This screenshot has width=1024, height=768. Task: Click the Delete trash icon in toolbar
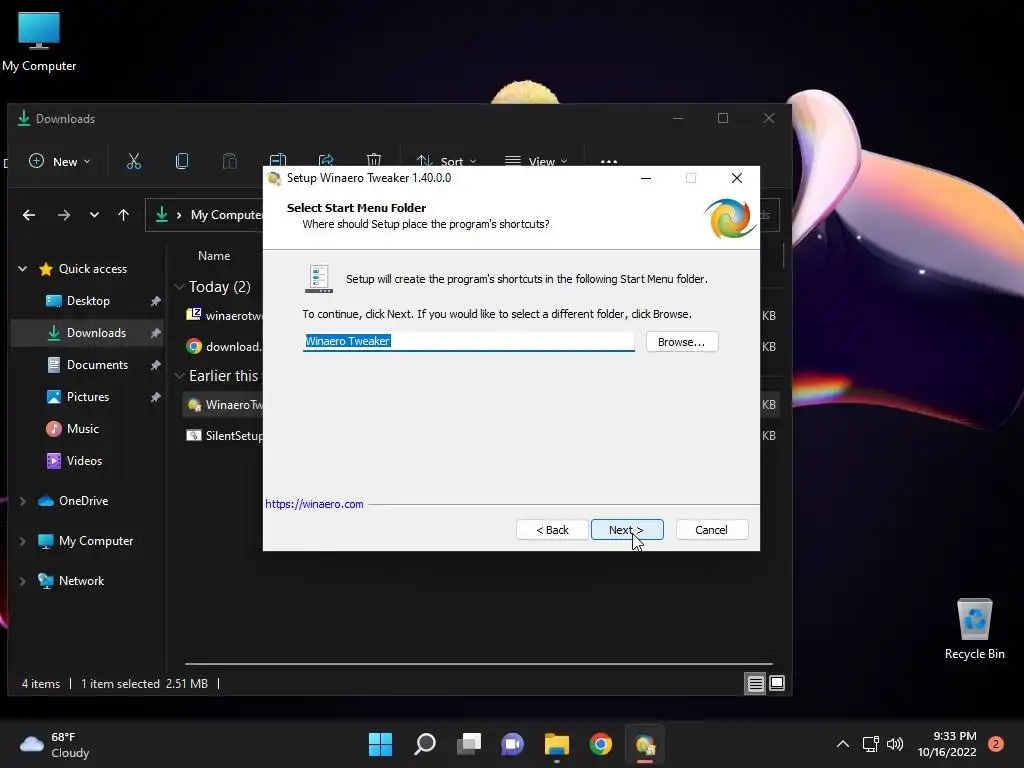tap(374, 160)
